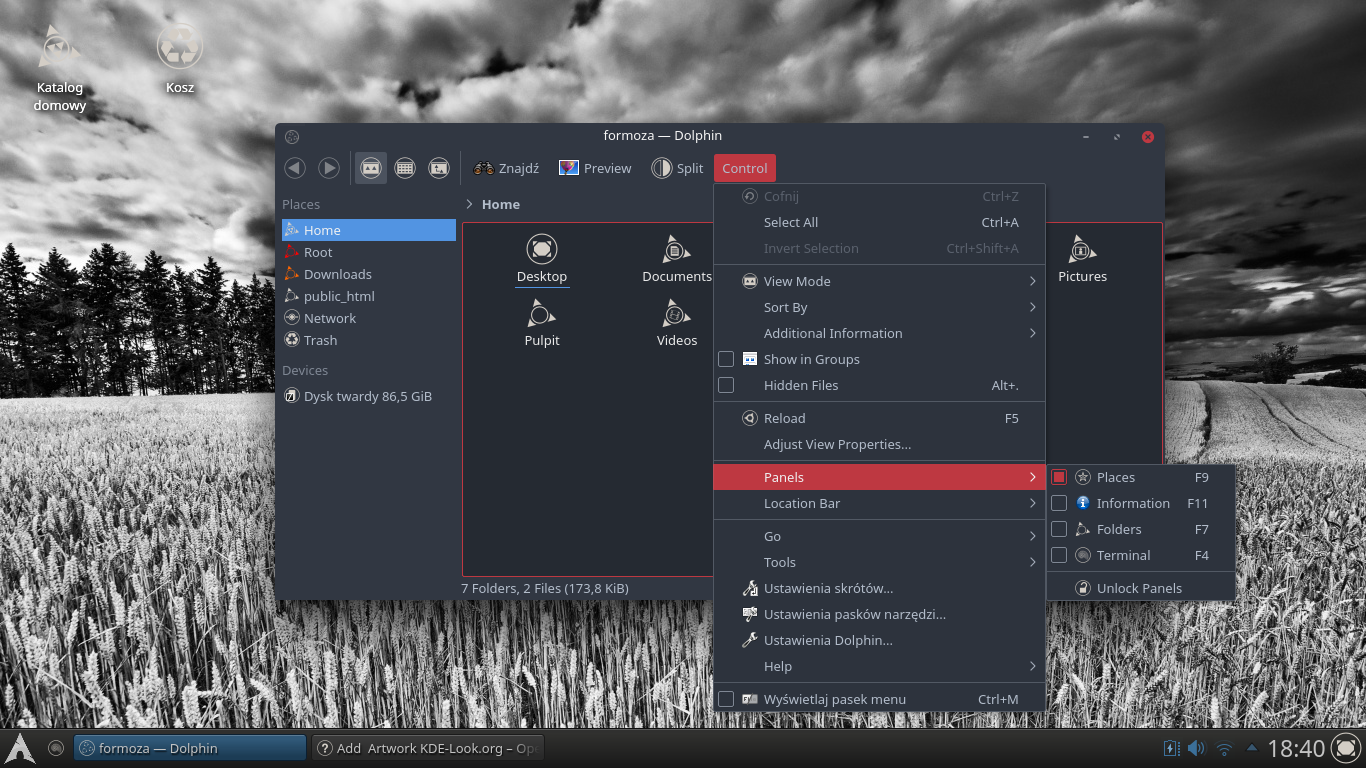Click Reload in the Control menu
The width and height of the screenshot is (1366, 768).
(879, 418)
